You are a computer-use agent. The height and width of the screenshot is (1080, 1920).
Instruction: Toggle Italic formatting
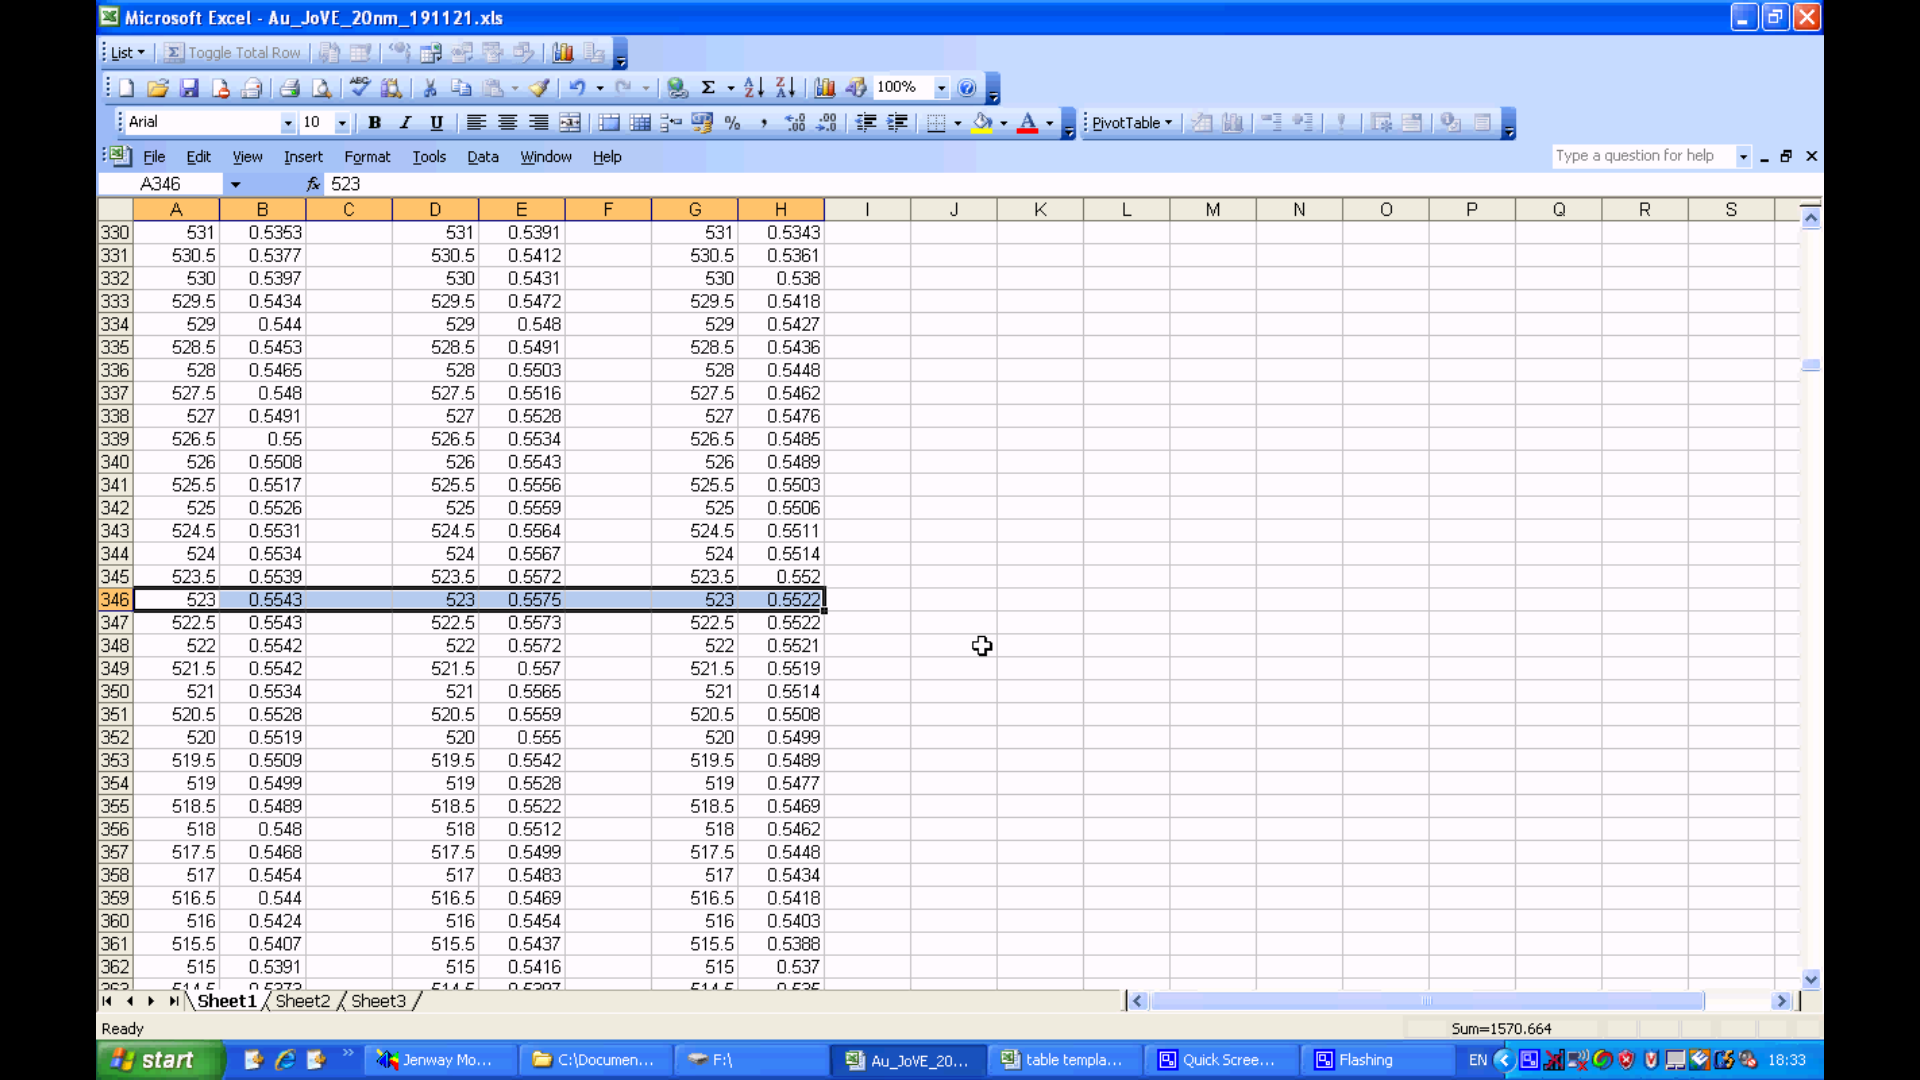pyautogui.click(x=405, y=123)
